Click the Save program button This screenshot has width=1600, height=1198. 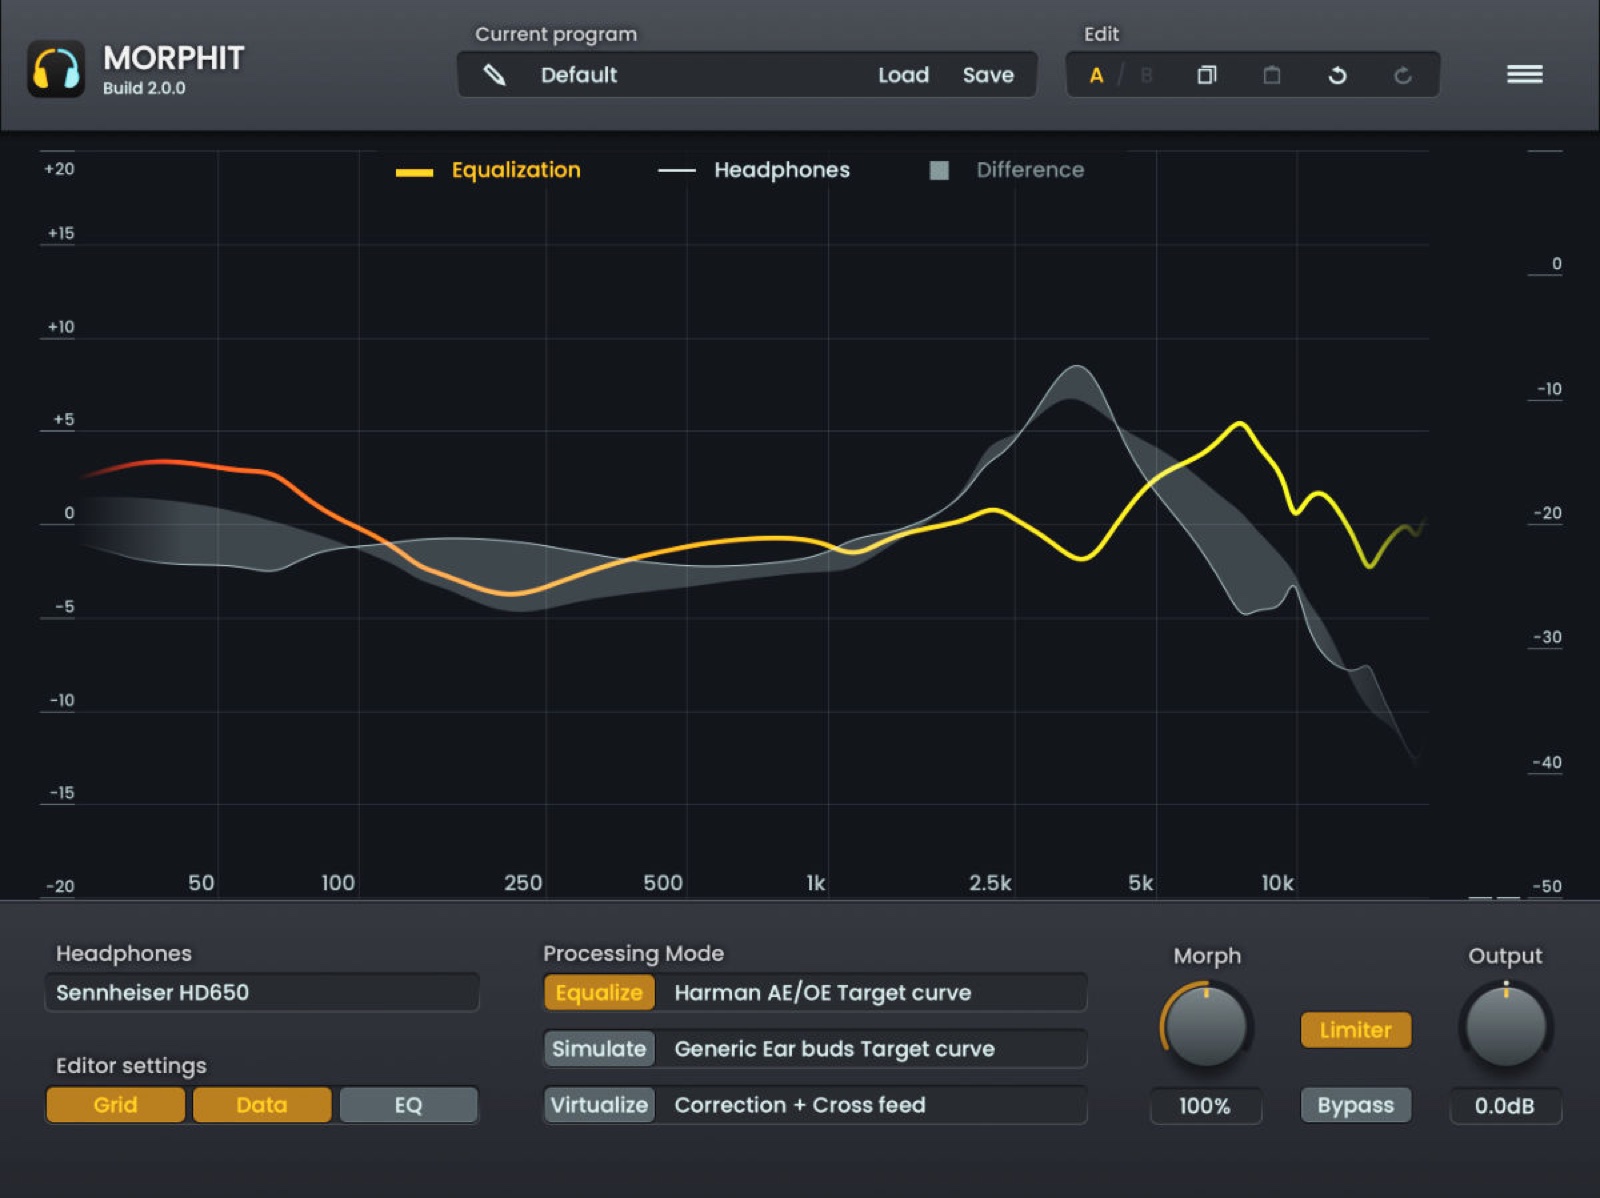988,75
